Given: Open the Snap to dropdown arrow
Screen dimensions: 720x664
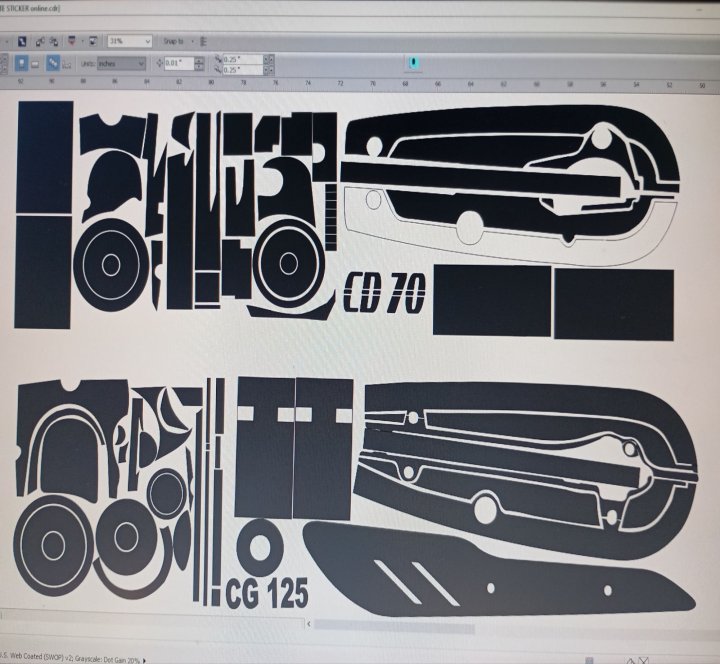Looking at the screenshot, I should (192, 42).
